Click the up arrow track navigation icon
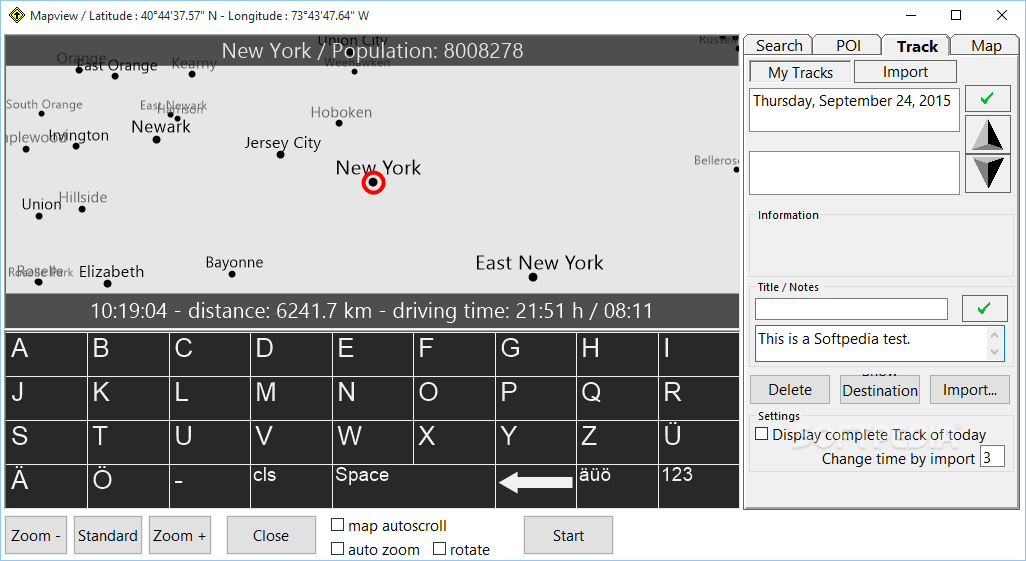 click(987, 136)
